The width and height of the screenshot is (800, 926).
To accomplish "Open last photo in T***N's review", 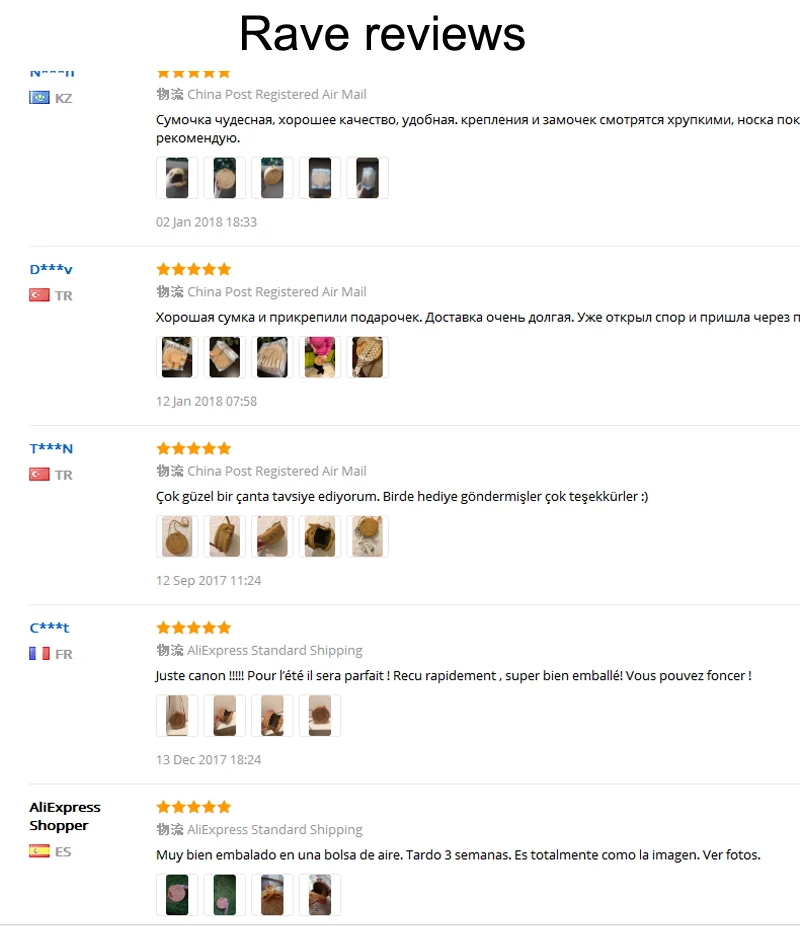I will click(x=367, y=536).
